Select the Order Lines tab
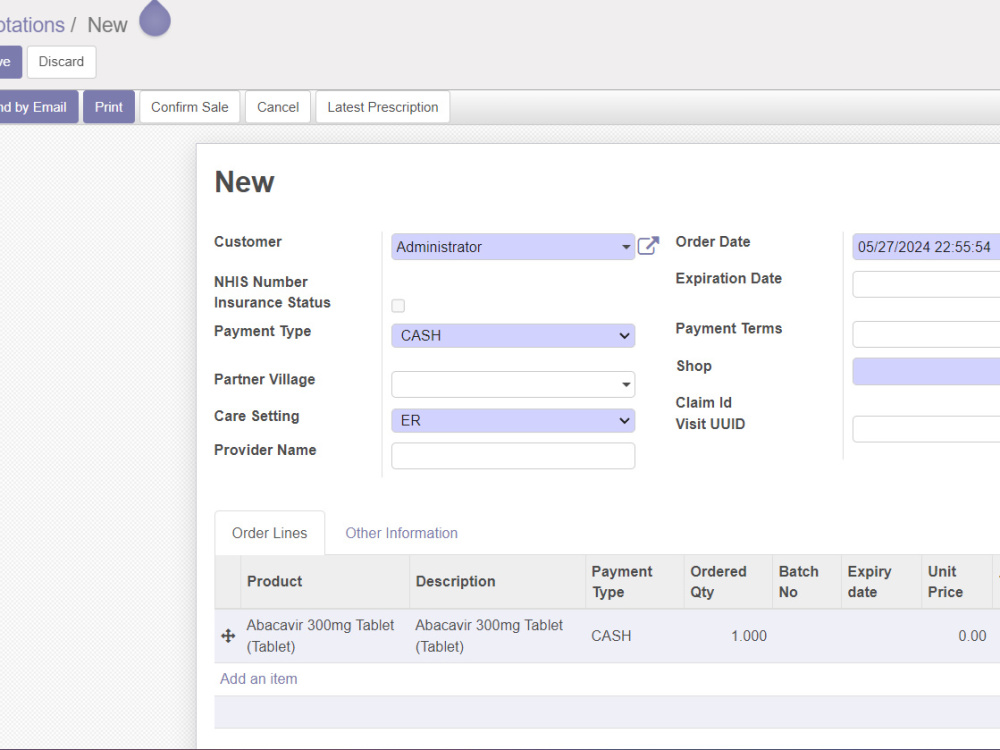 tap(269, 533)
